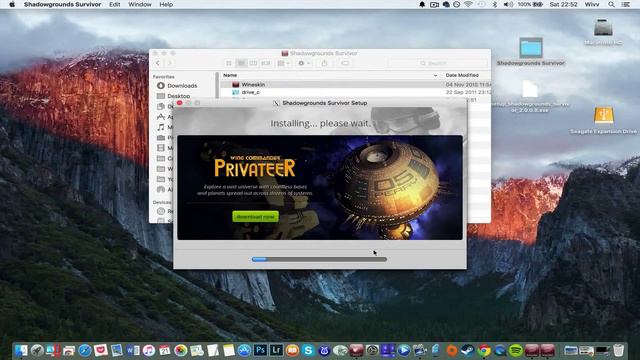Open Steam from the dock
The height and width of the screenshot is (360, 640).
(x=467, y=350)
